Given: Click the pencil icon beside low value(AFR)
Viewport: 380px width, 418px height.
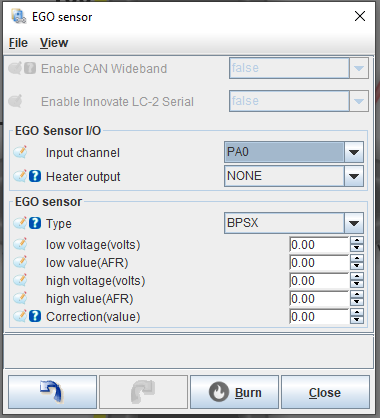Looking at the screenshot, I should point(20,262).
